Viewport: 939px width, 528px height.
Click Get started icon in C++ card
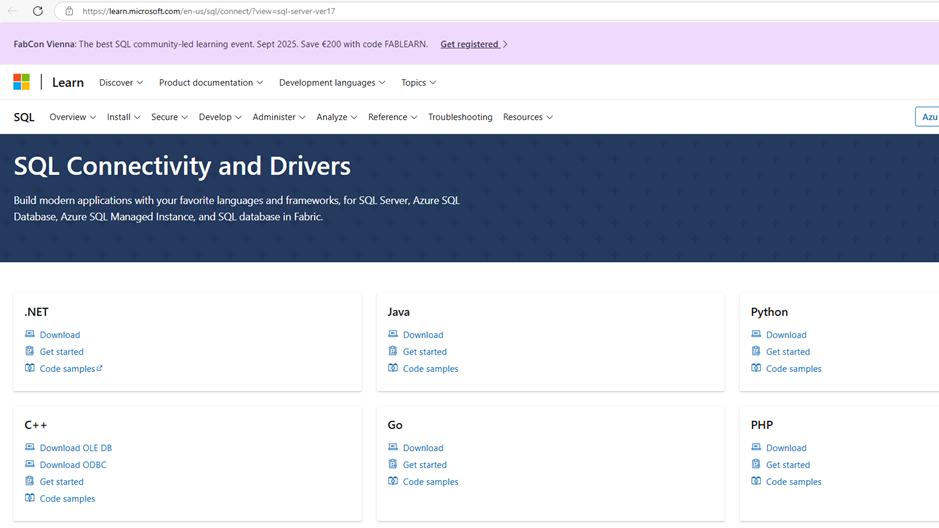click(29, 481)
